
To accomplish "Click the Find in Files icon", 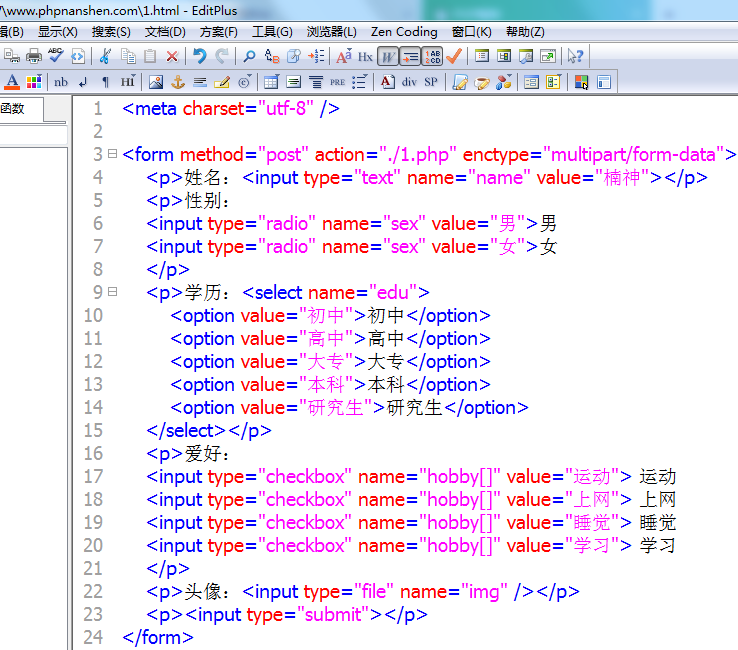I will 294,56.
